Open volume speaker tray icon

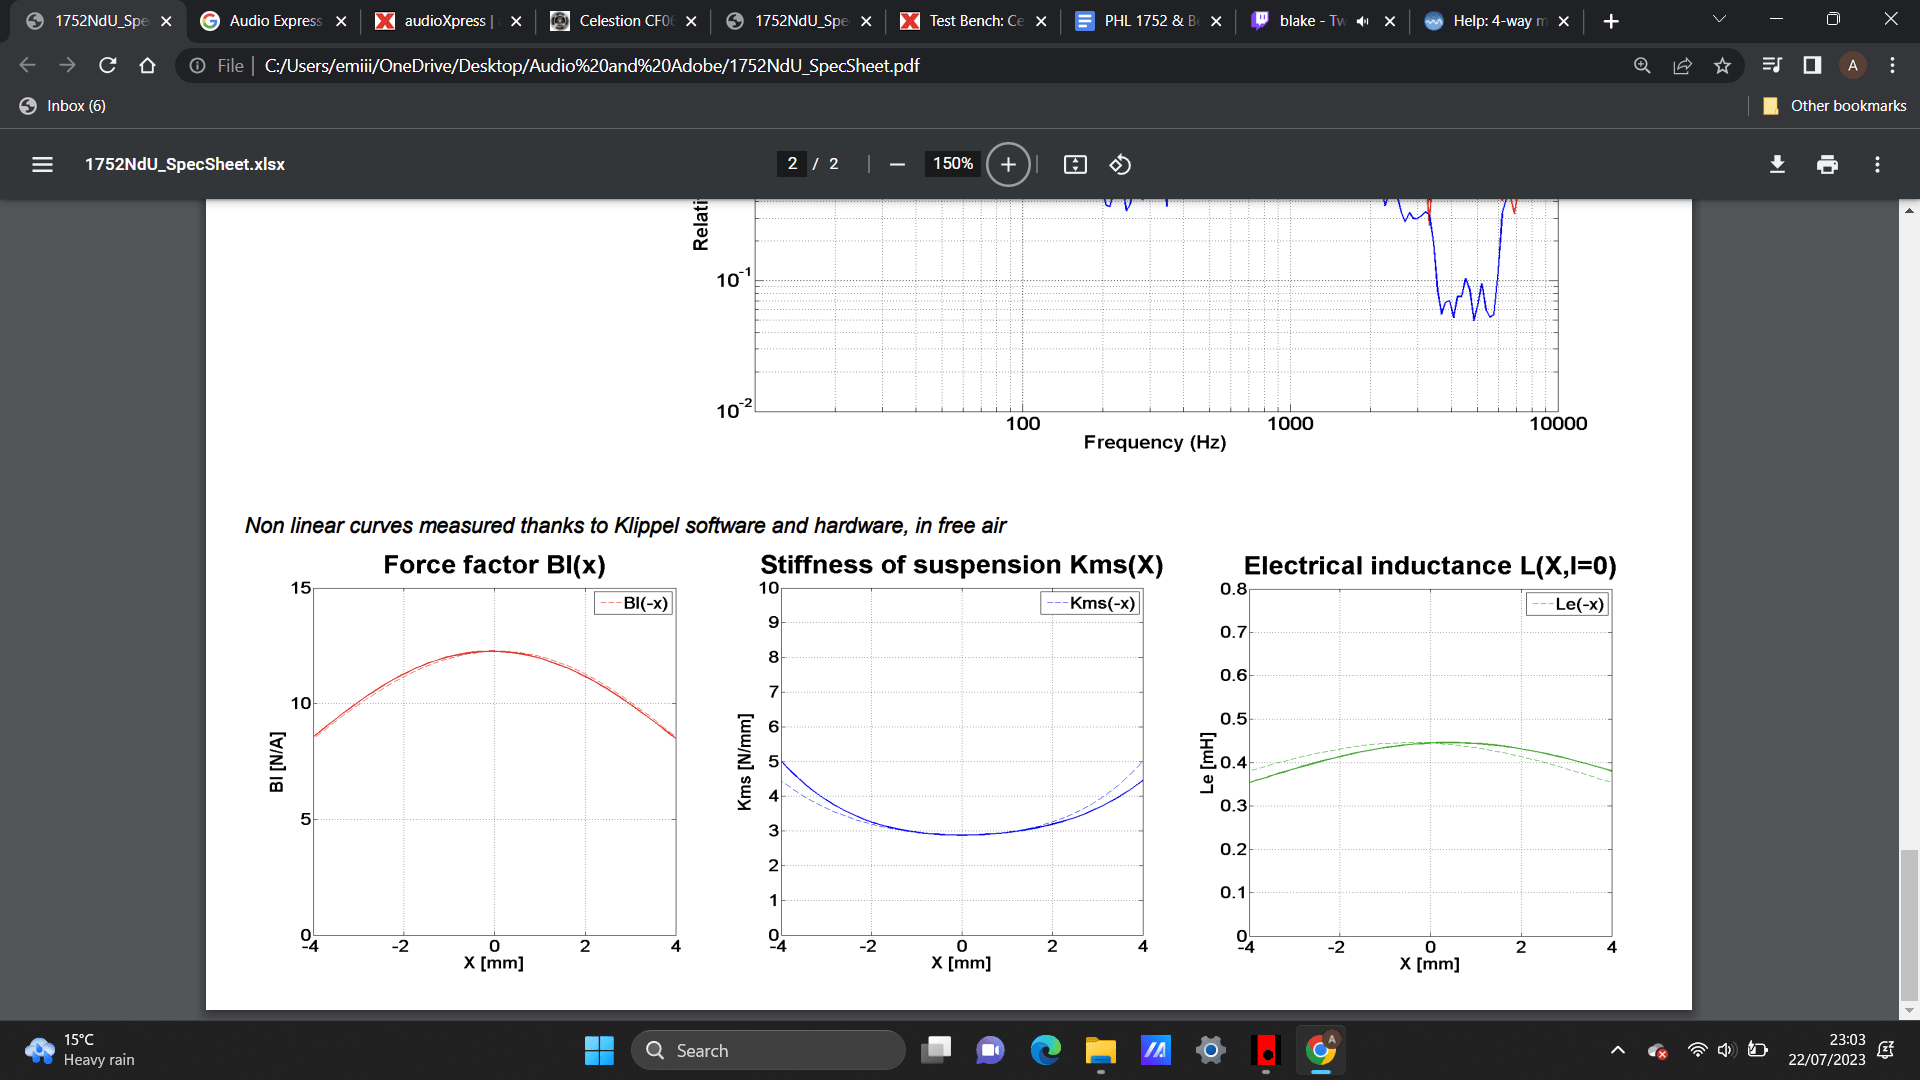[1726, 1050]
